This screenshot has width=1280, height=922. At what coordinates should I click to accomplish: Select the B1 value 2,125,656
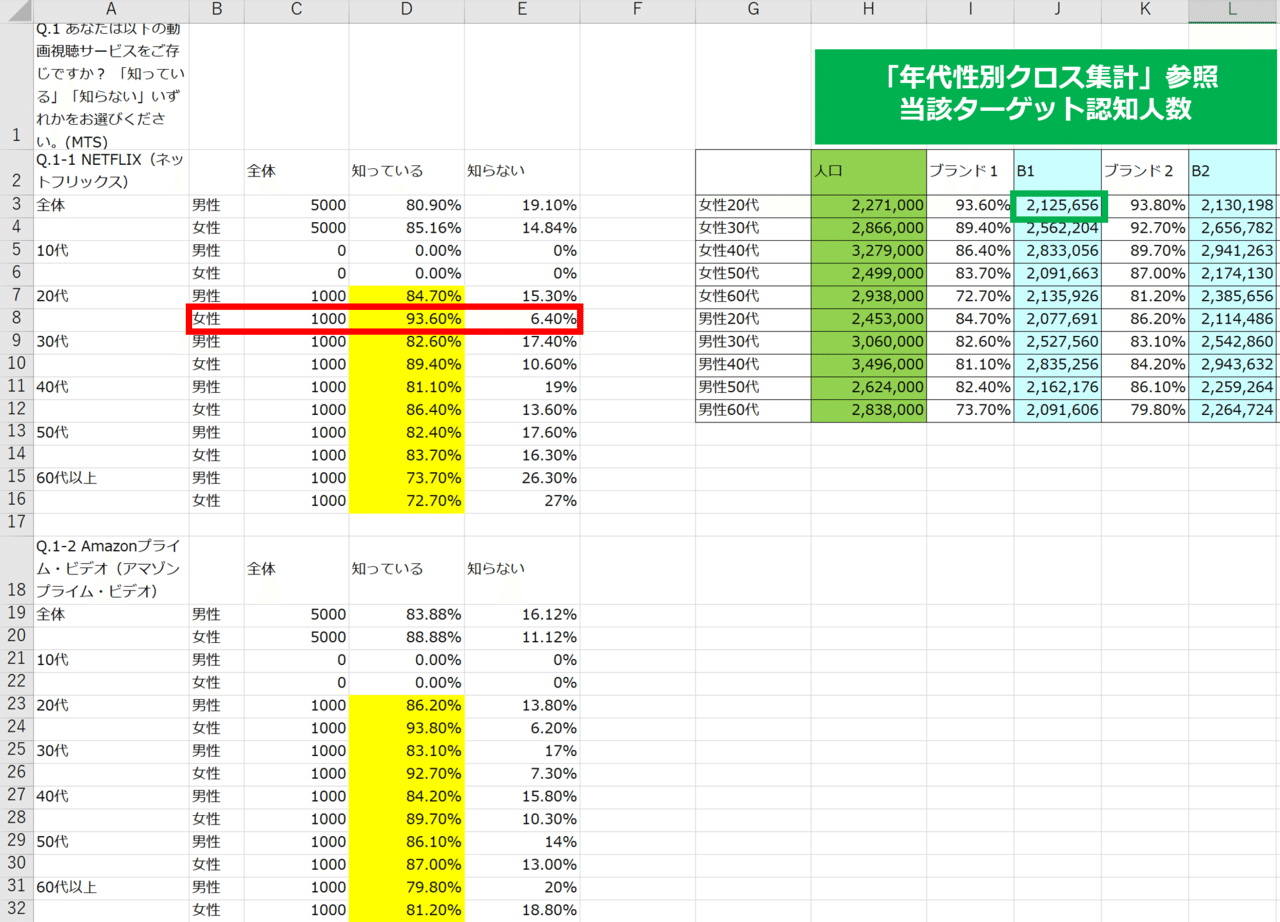point(1057,206)
